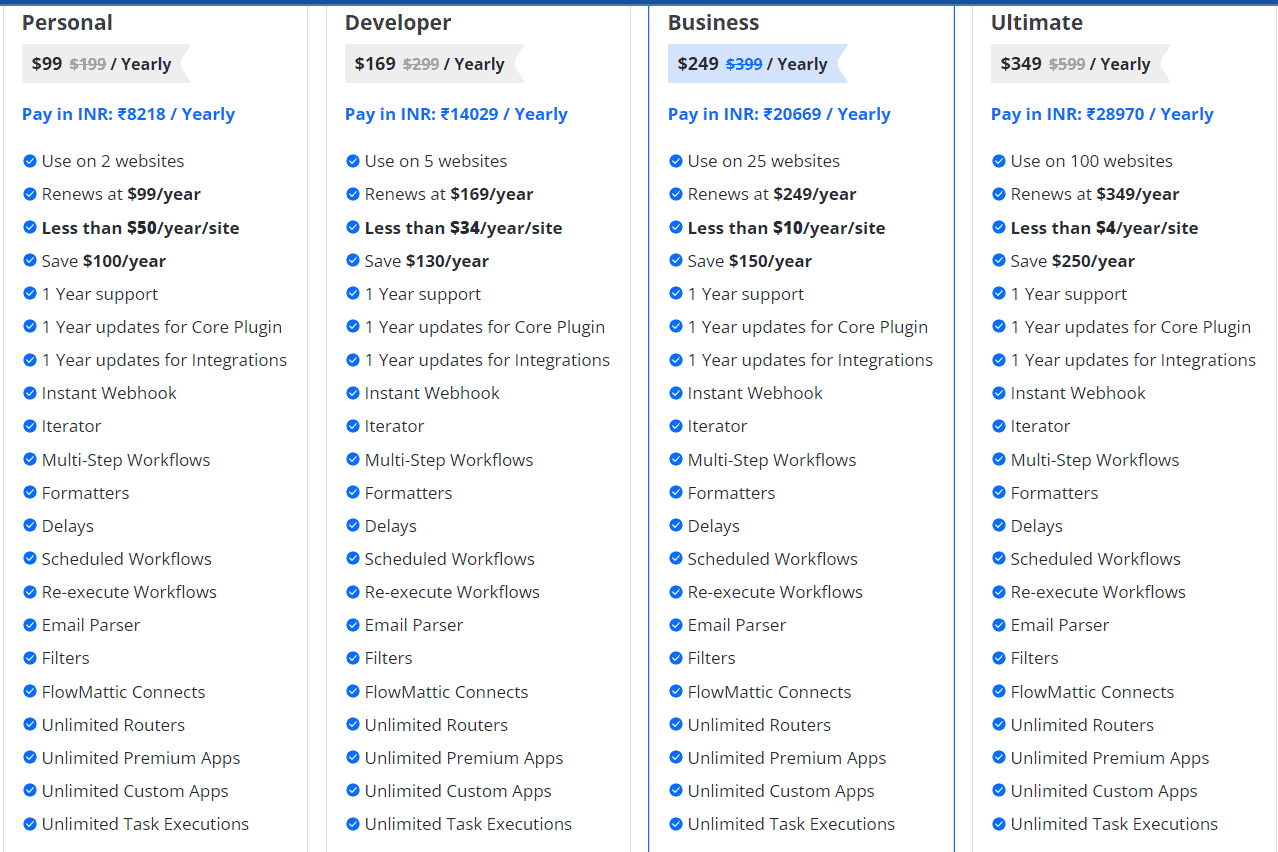The width and height of the screenshot is (1278, 852).
Task: Open the Pay in INR ₹8218 yearly link
Action: (128, 114)
